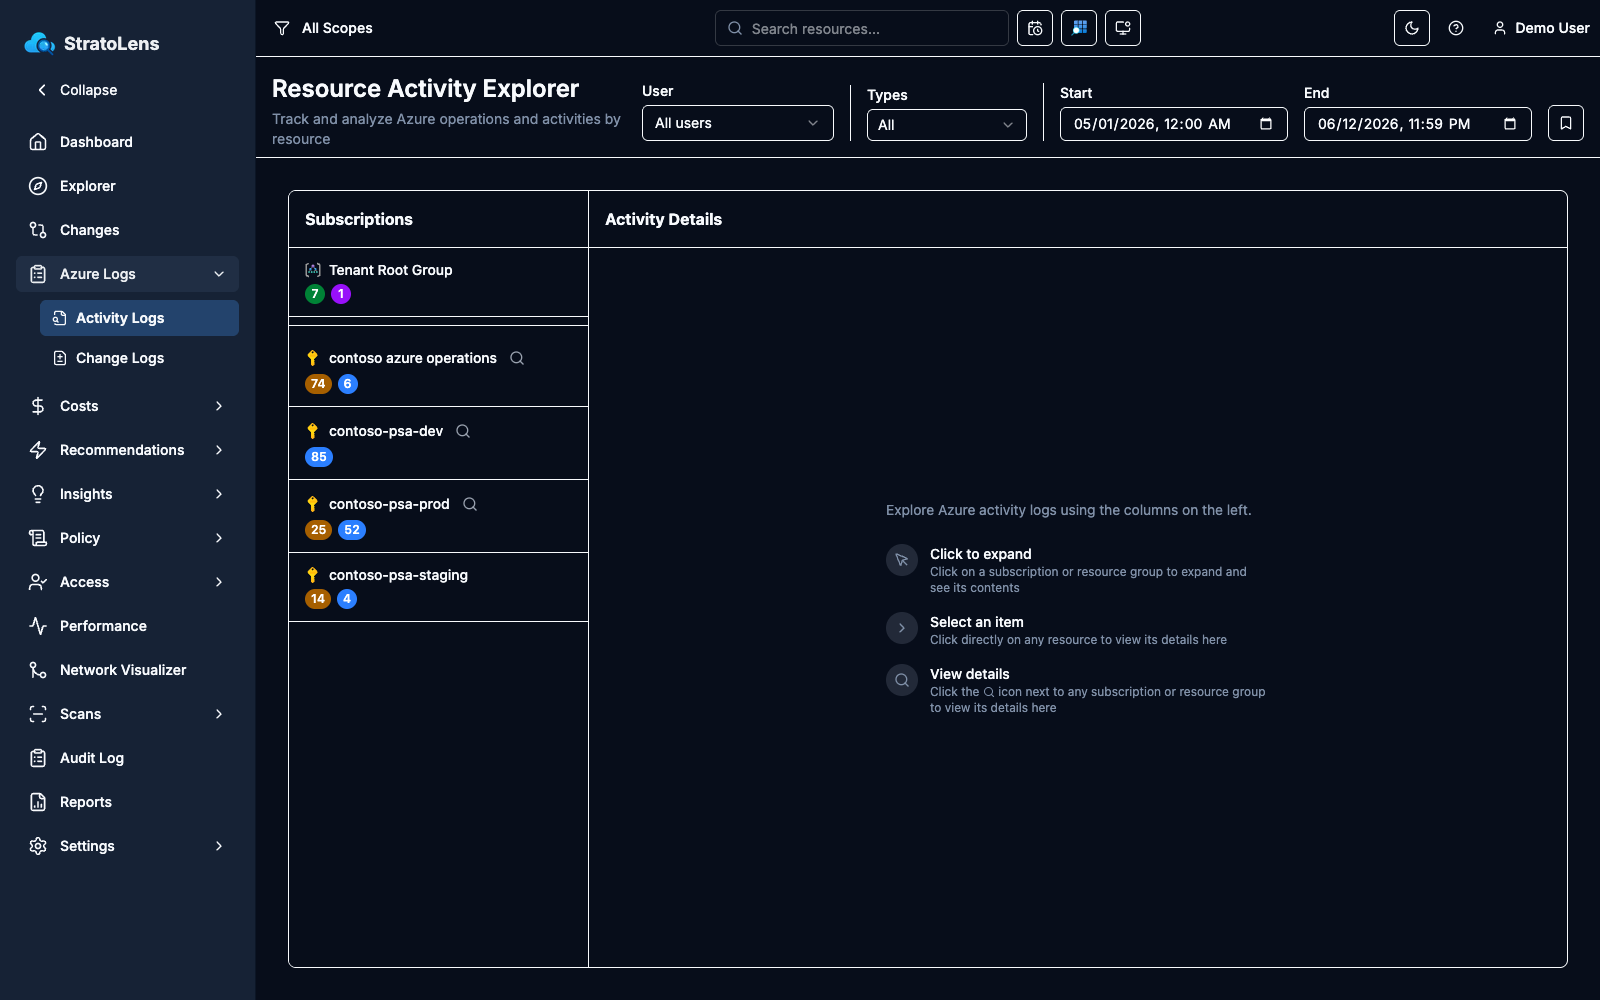Click the Changes branch icon
The width and height of the screenshot is (1600, 1000).
tap(38, 230)
